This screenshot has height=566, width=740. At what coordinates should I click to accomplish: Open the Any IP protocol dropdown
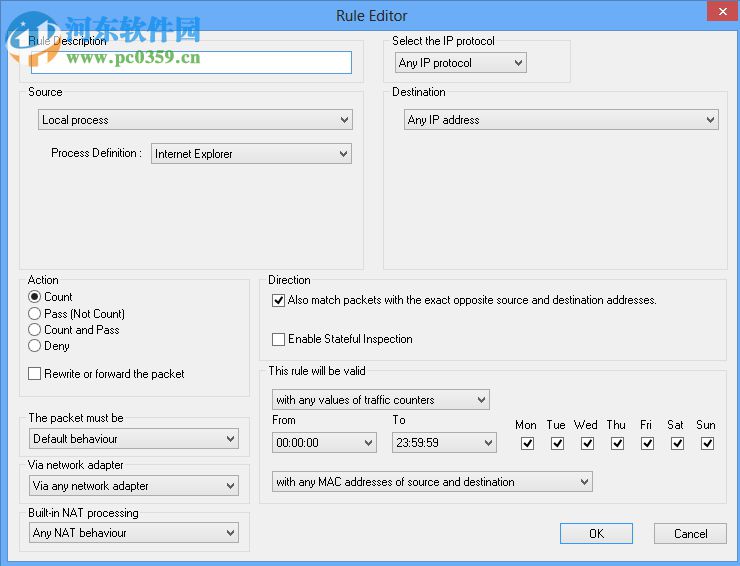pyautogui.click(x=461, y=63)
